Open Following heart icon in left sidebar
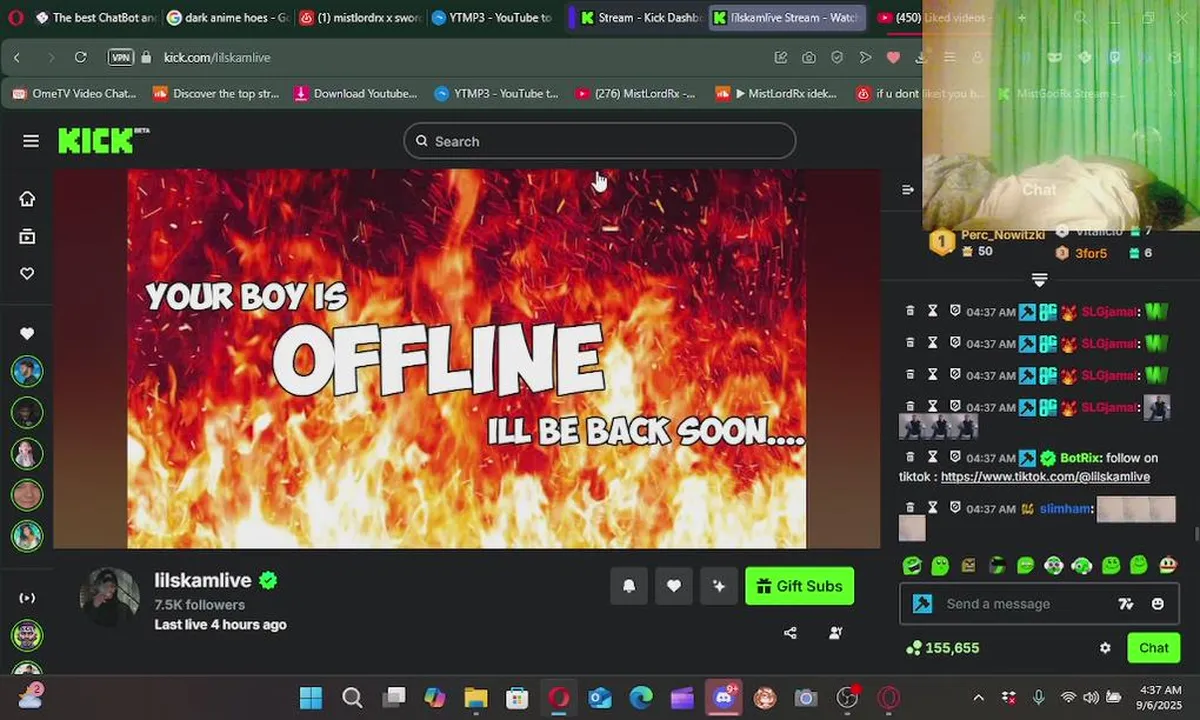The height and width of the screenshot is (720, 1200). click(27, 273)
